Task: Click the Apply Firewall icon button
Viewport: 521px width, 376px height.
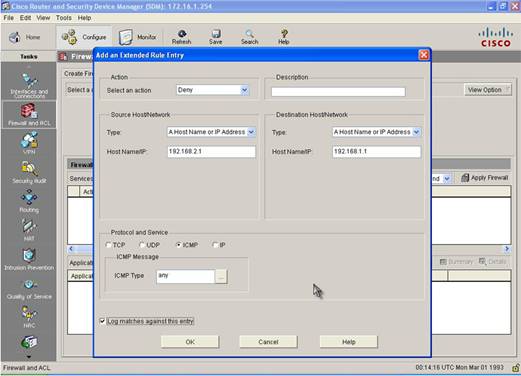Action: click(x=485, y=178)
